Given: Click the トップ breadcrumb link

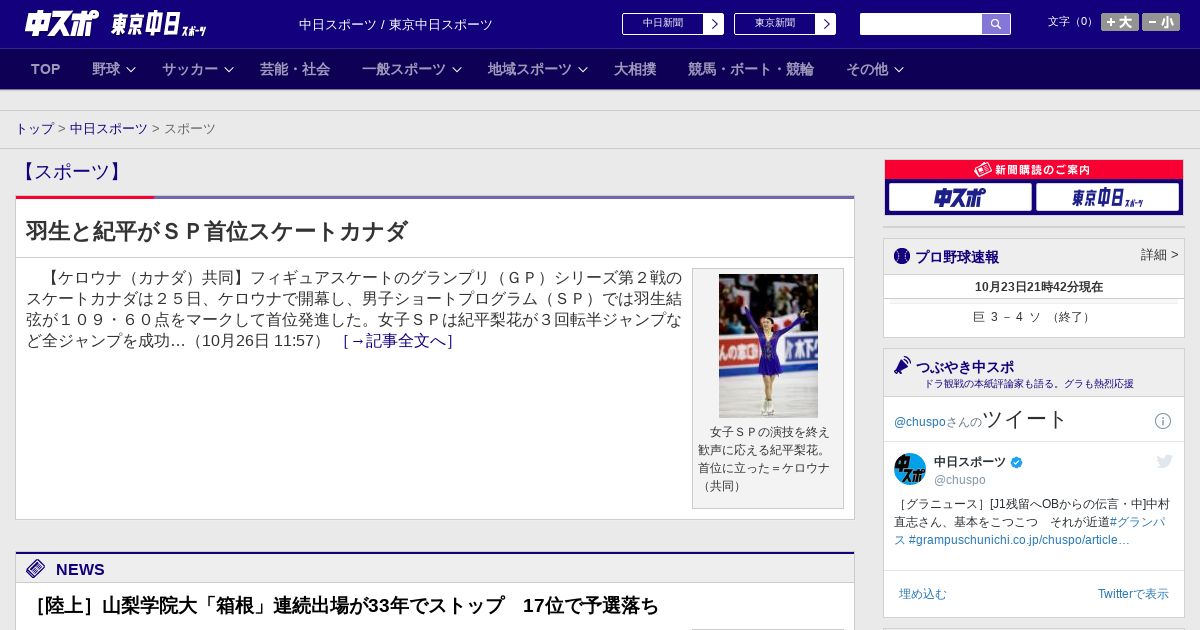Looking at the screenshot, I should pyautogui.click(x=35, y=129).
